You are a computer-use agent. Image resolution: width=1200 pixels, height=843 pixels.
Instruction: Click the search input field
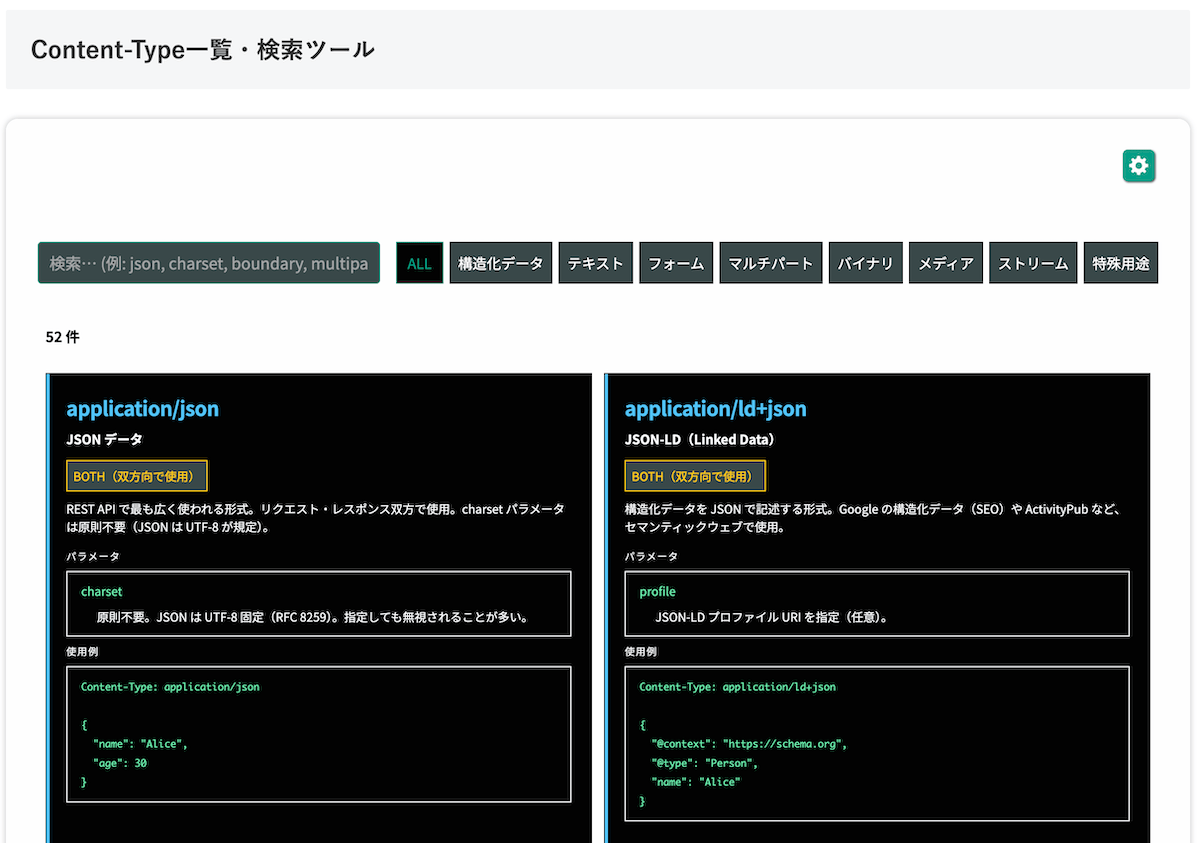coord(208,262)
